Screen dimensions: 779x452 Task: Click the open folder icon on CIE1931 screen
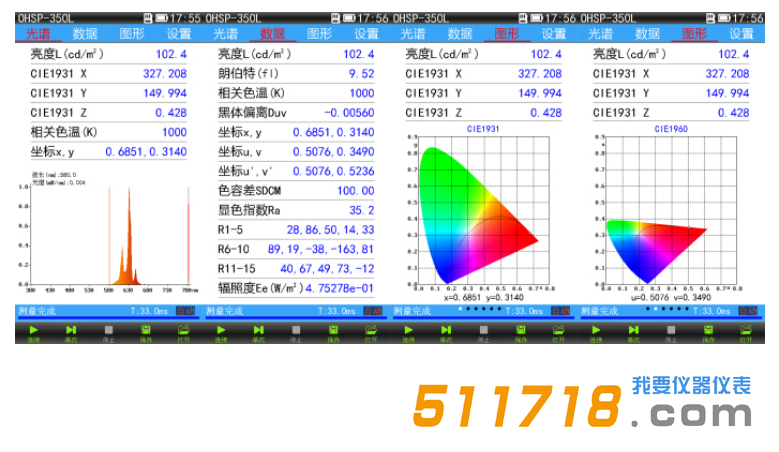pyautogui.click(x=558, y=330)
